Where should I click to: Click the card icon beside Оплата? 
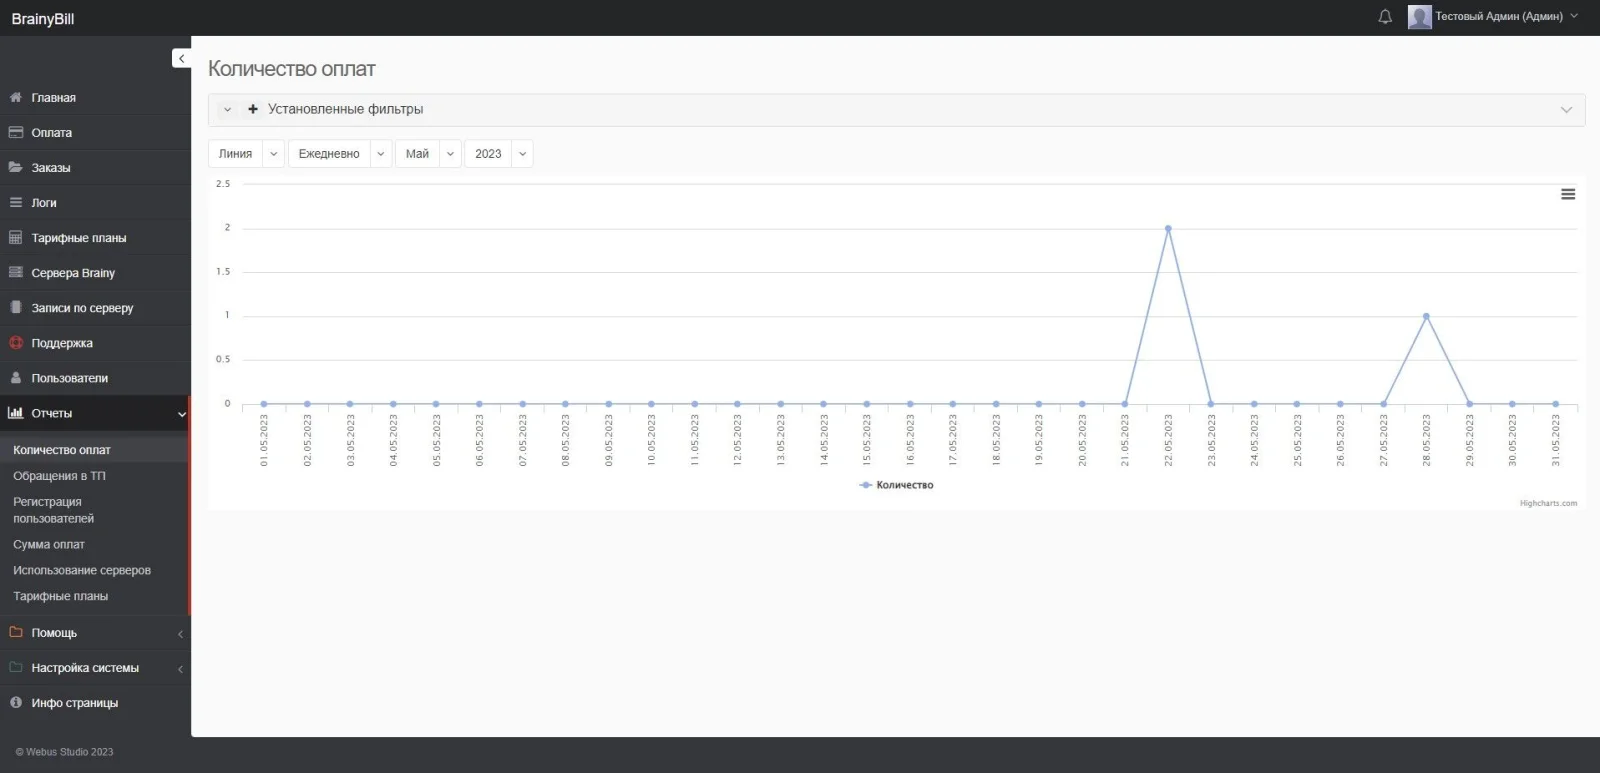[x=16, y=133]
